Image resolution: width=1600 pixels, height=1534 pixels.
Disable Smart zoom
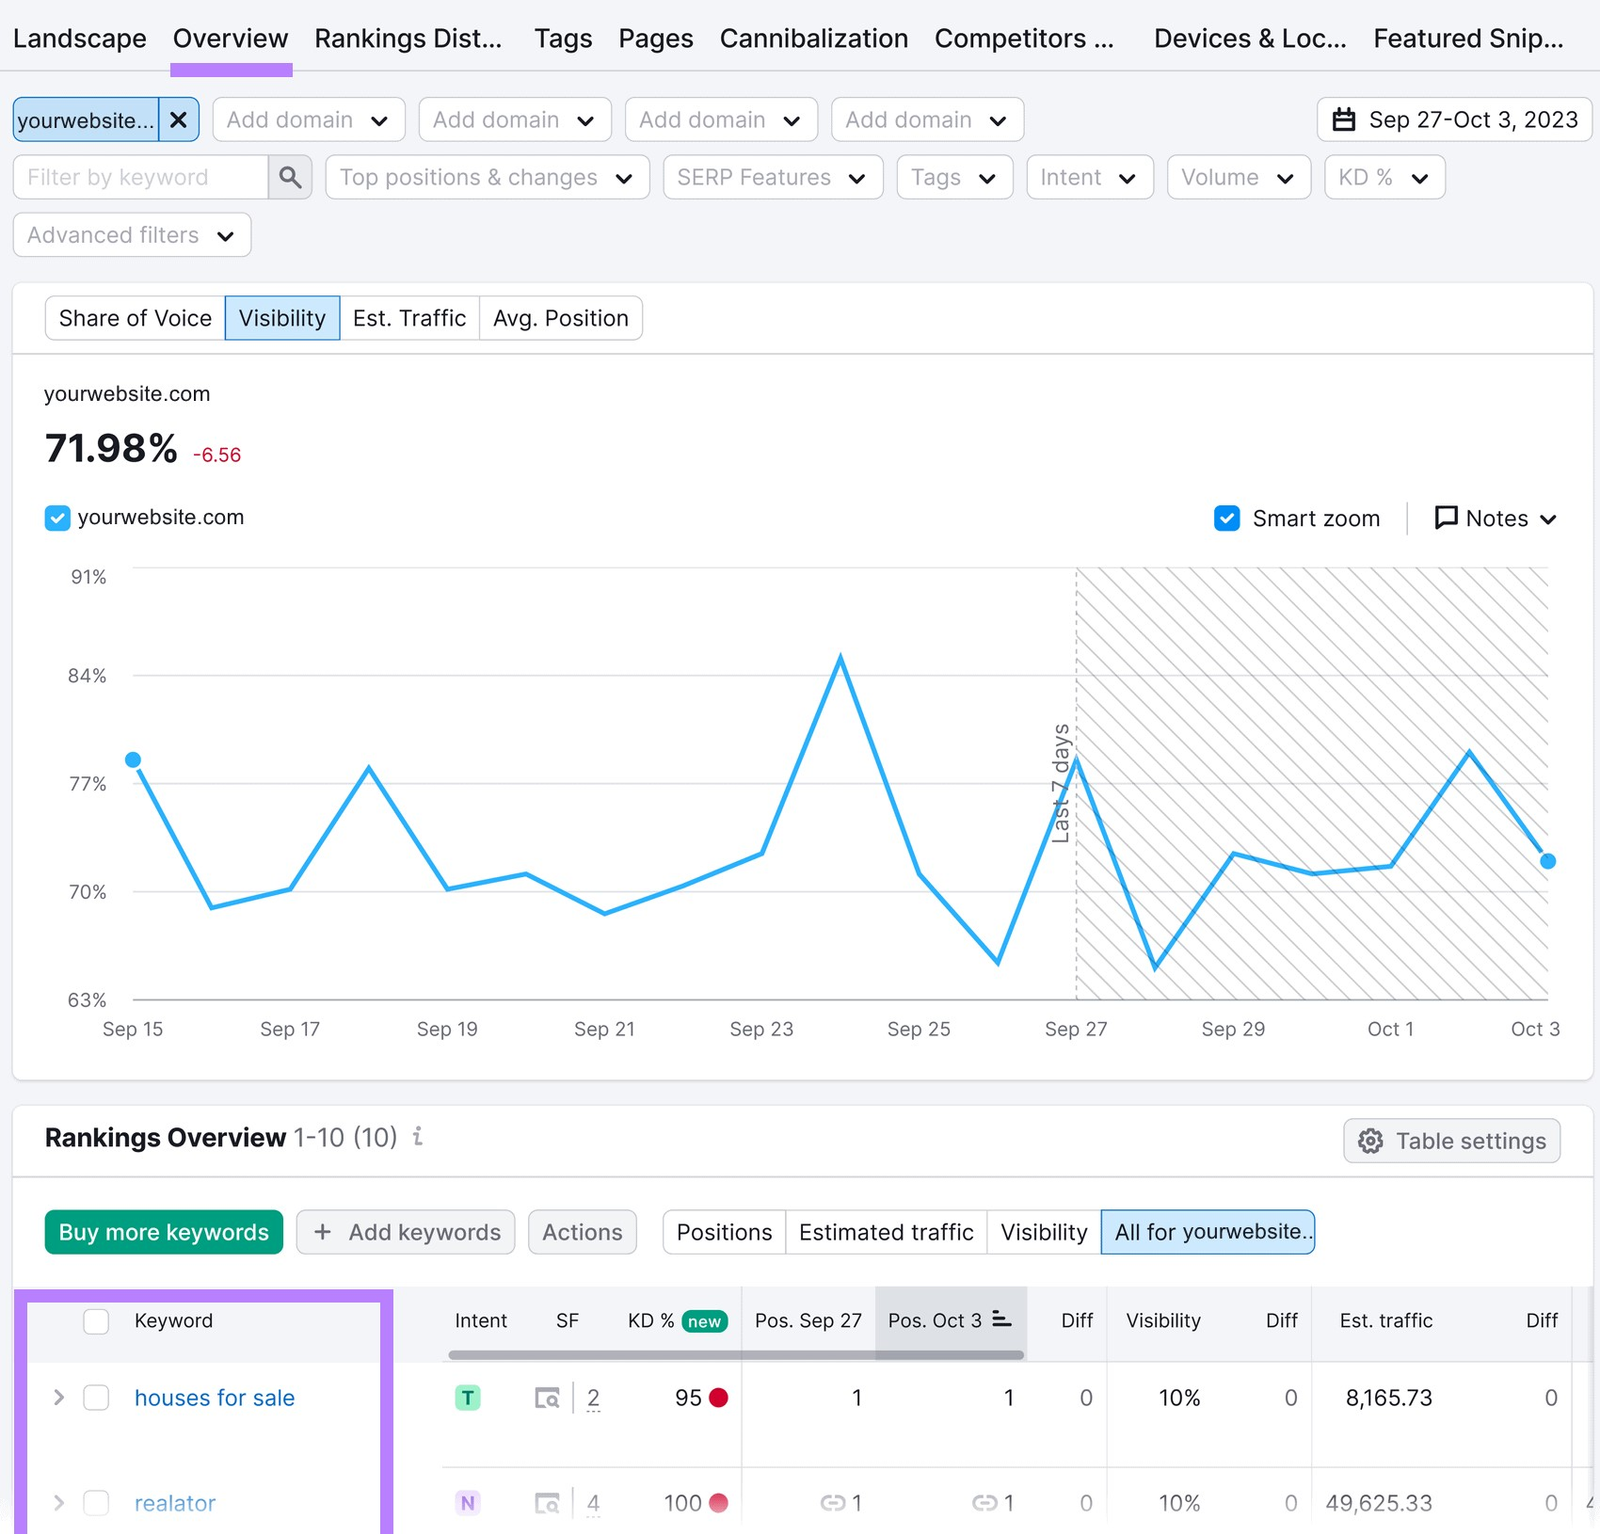[1227, 518]
